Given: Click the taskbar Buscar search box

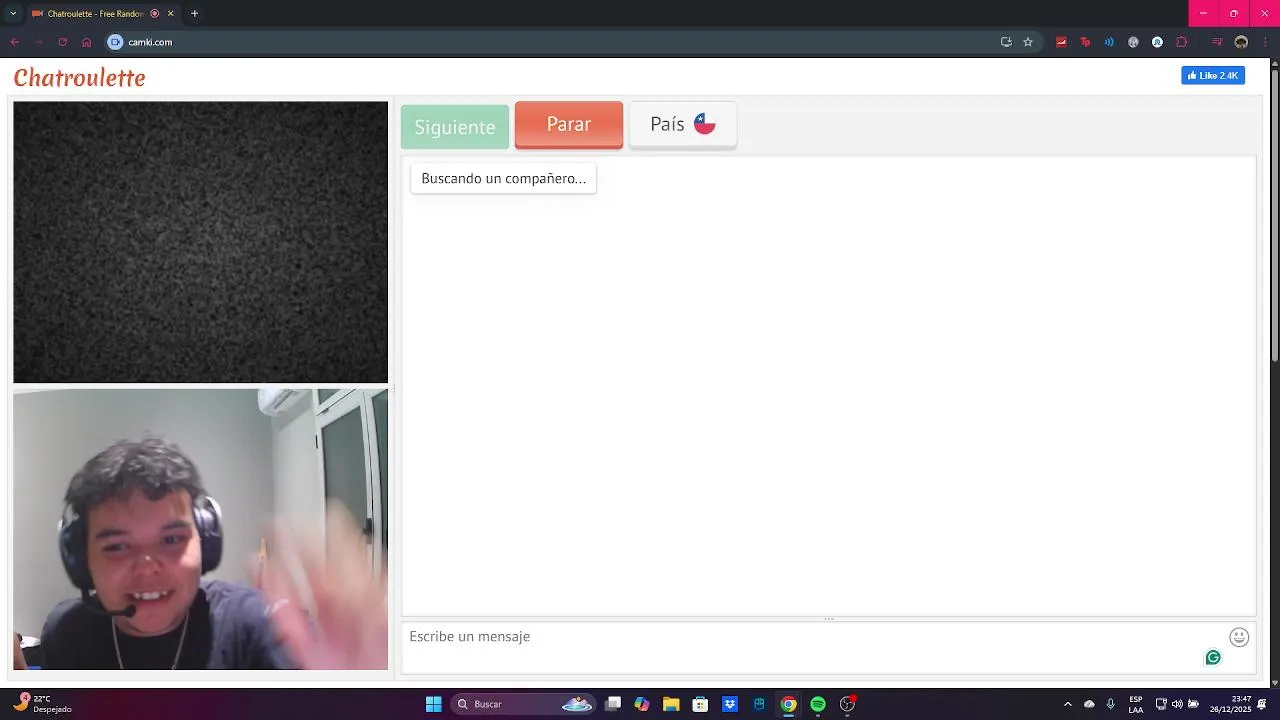Looking at the screenshot, I should pyautogui.click(x=525, y=704).
